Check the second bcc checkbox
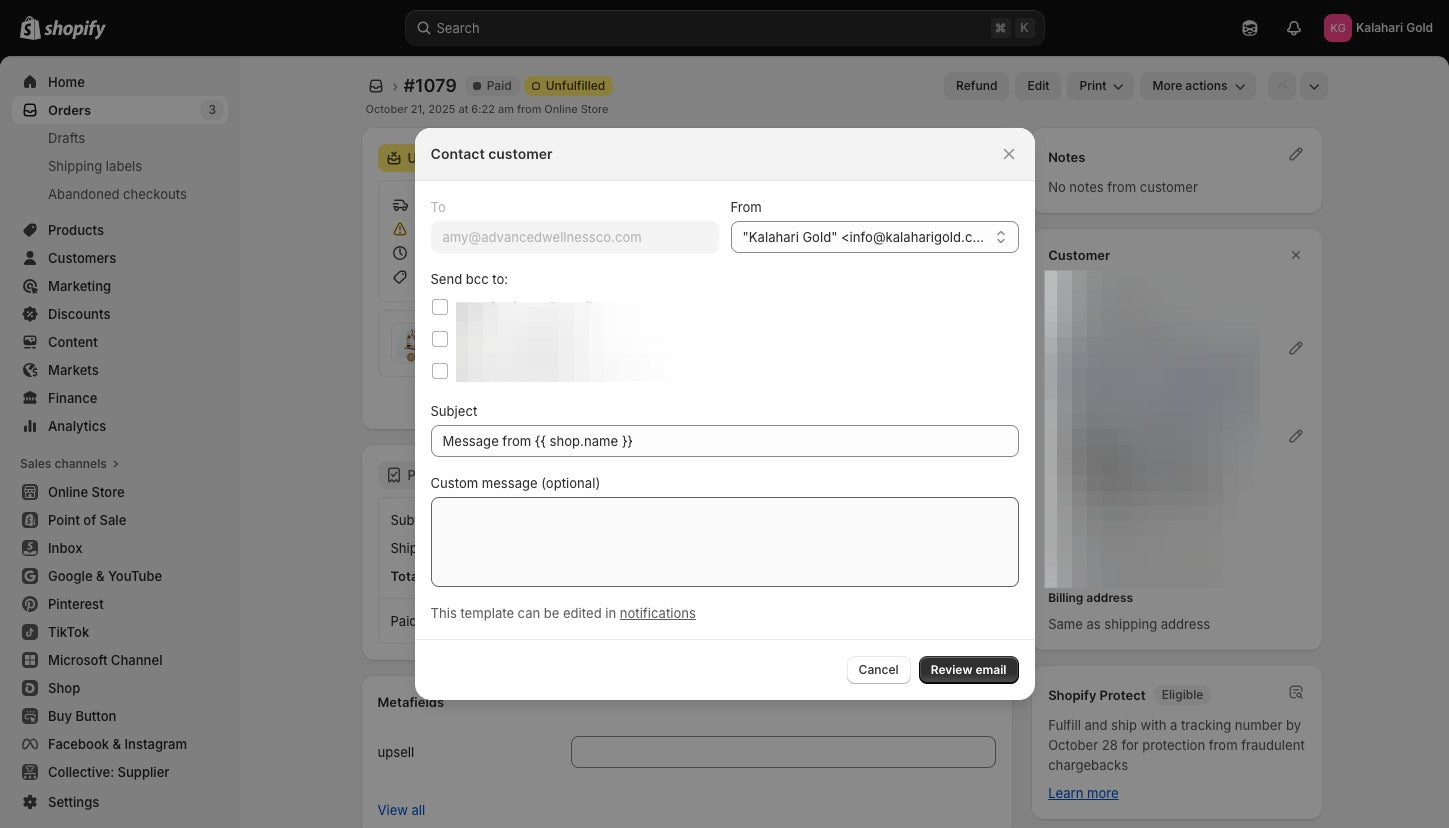 [439, 339]
